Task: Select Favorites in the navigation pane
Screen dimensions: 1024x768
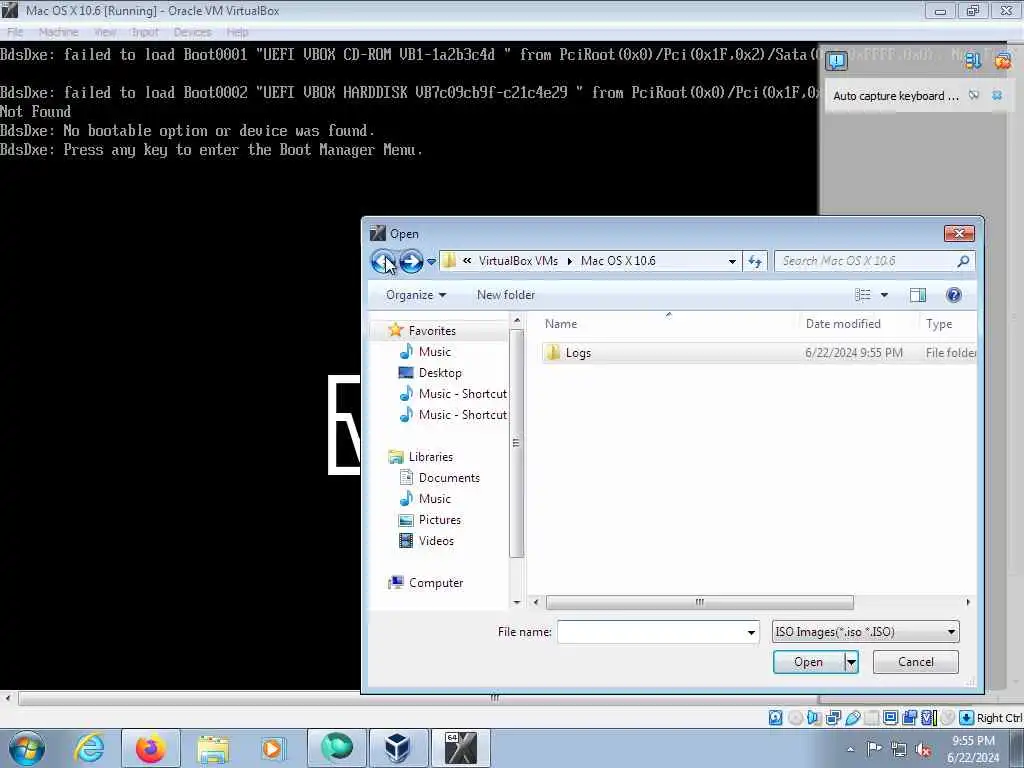Action: [432, 331]
